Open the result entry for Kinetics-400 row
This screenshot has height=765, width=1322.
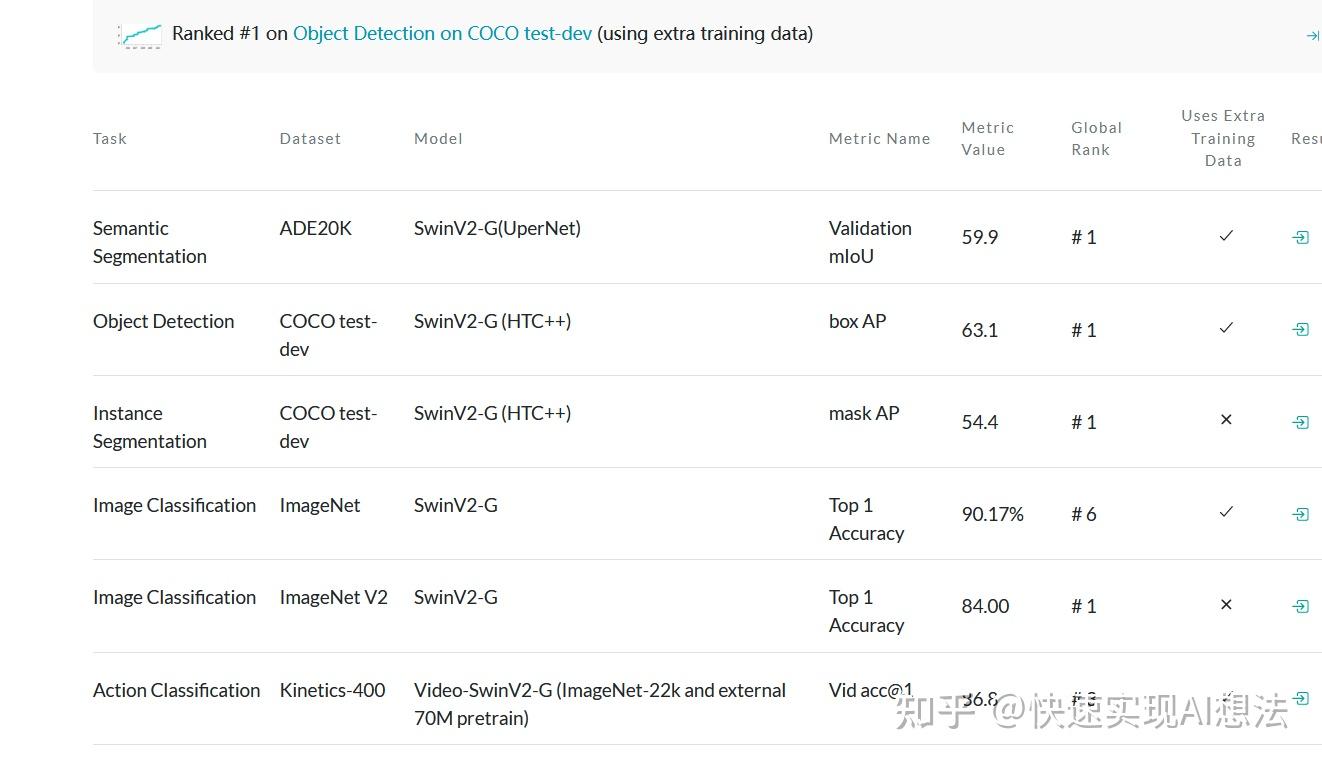[1300, 698]
